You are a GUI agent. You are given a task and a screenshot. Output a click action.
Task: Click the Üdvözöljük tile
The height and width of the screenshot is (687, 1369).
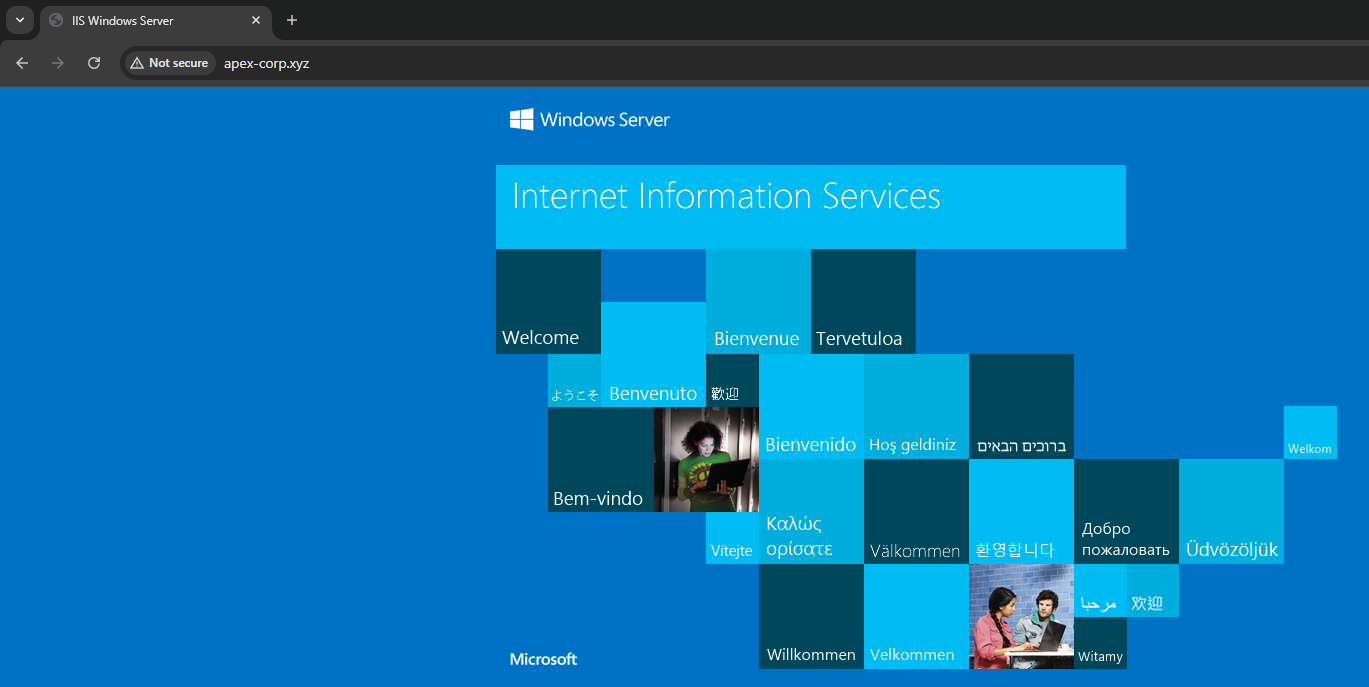click(1231, 511)
